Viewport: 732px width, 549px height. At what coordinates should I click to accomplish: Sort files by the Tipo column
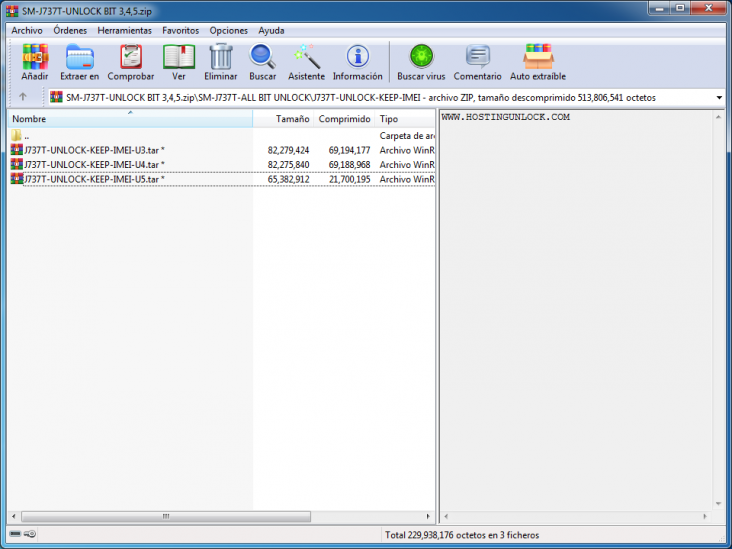pyautogui.click(x=405, y=119)
